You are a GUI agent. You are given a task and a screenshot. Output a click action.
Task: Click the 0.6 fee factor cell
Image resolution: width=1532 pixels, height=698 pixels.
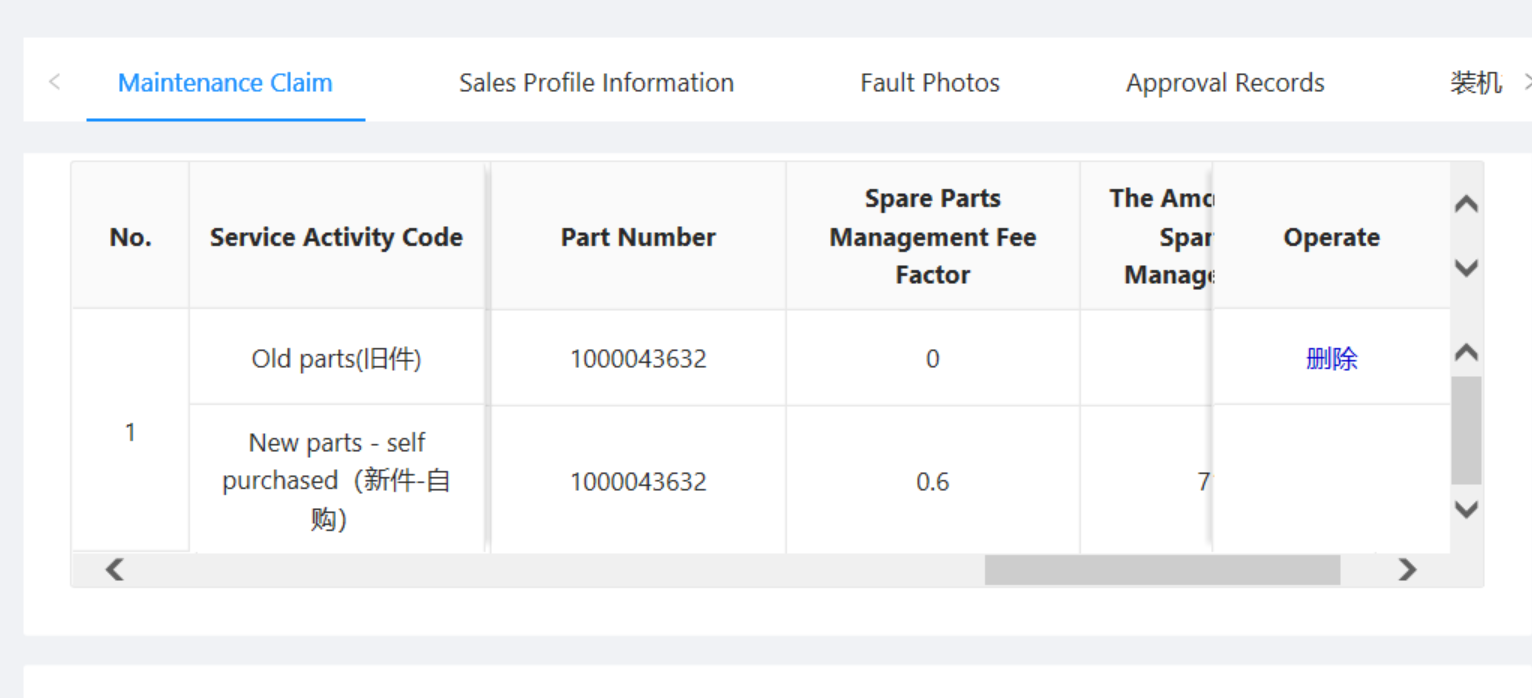tap(932, 482)
